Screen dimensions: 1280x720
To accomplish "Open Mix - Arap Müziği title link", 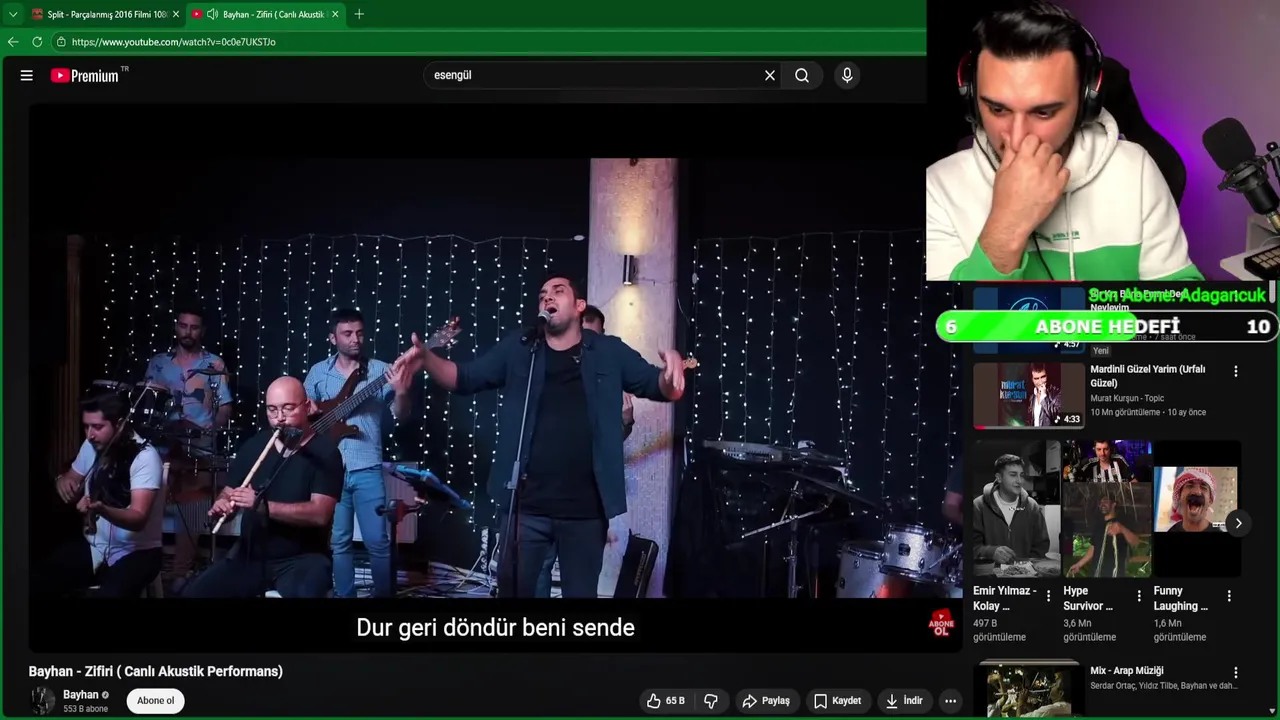I will click(1126, 671).
